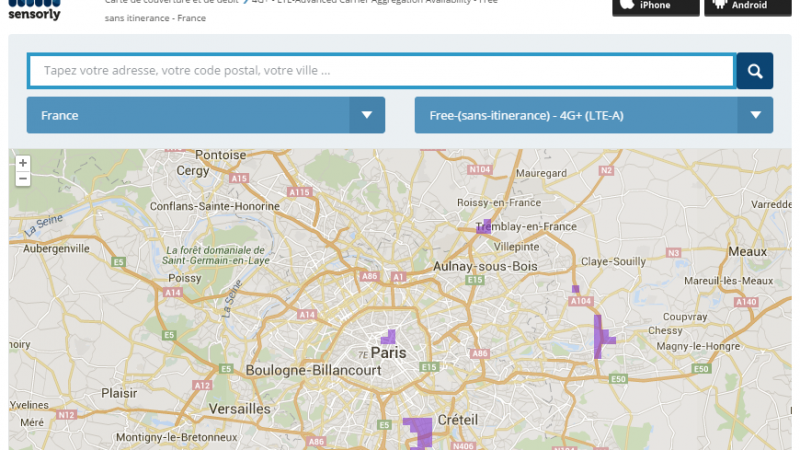Click the Plaisir map label

pyautogui.click(x=119, y=393)
